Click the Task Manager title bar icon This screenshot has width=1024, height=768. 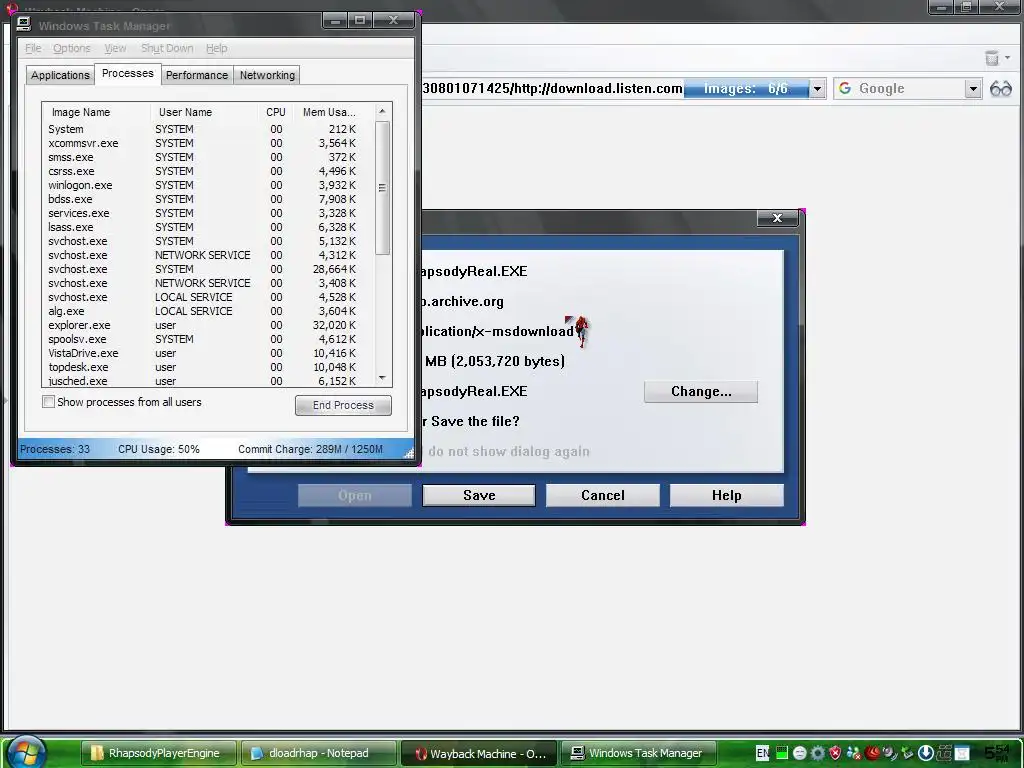pos(24,25)
